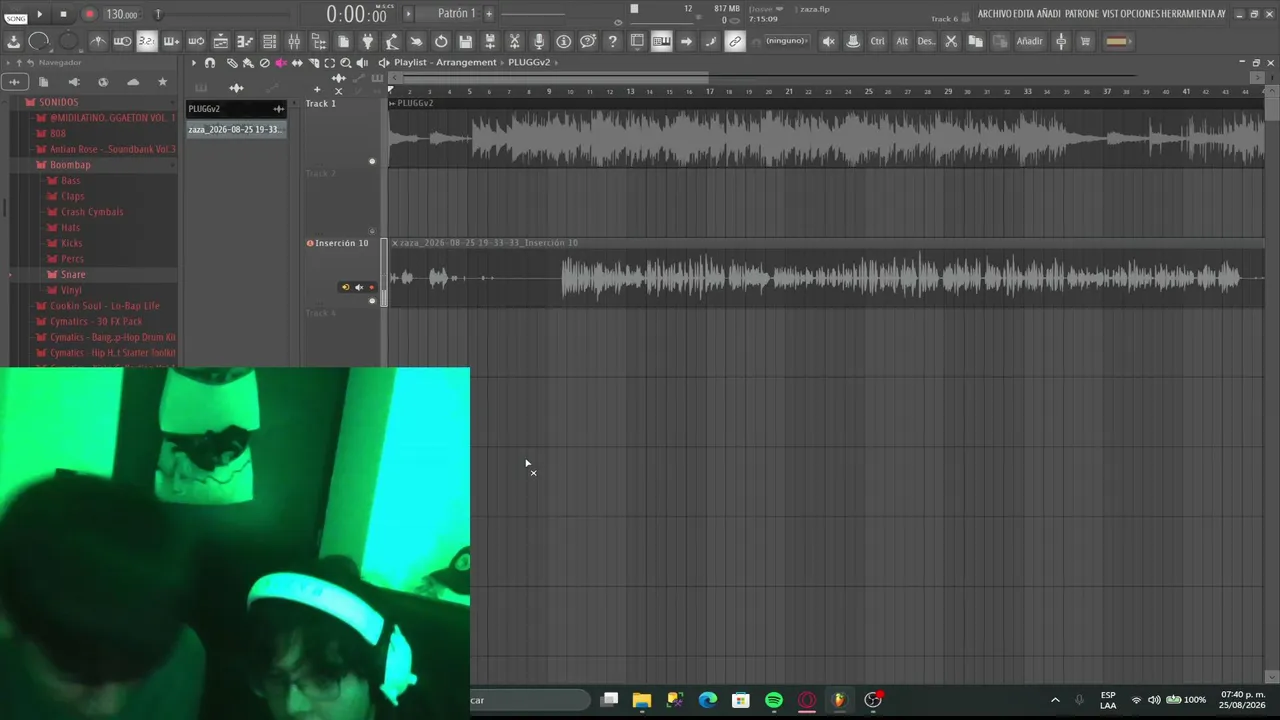Toggle the link chain button
Image resolution: width=1280 pixels, height=720 pixels.
735,41
